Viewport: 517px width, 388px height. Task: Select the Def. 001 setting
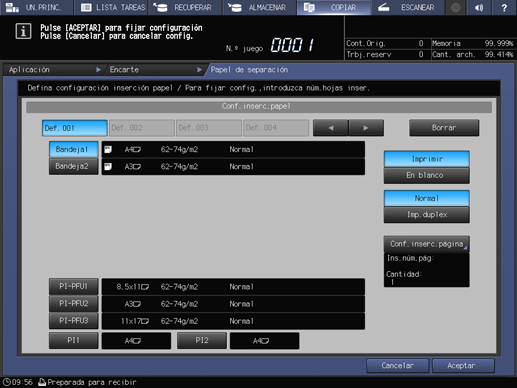click(75, 128)
